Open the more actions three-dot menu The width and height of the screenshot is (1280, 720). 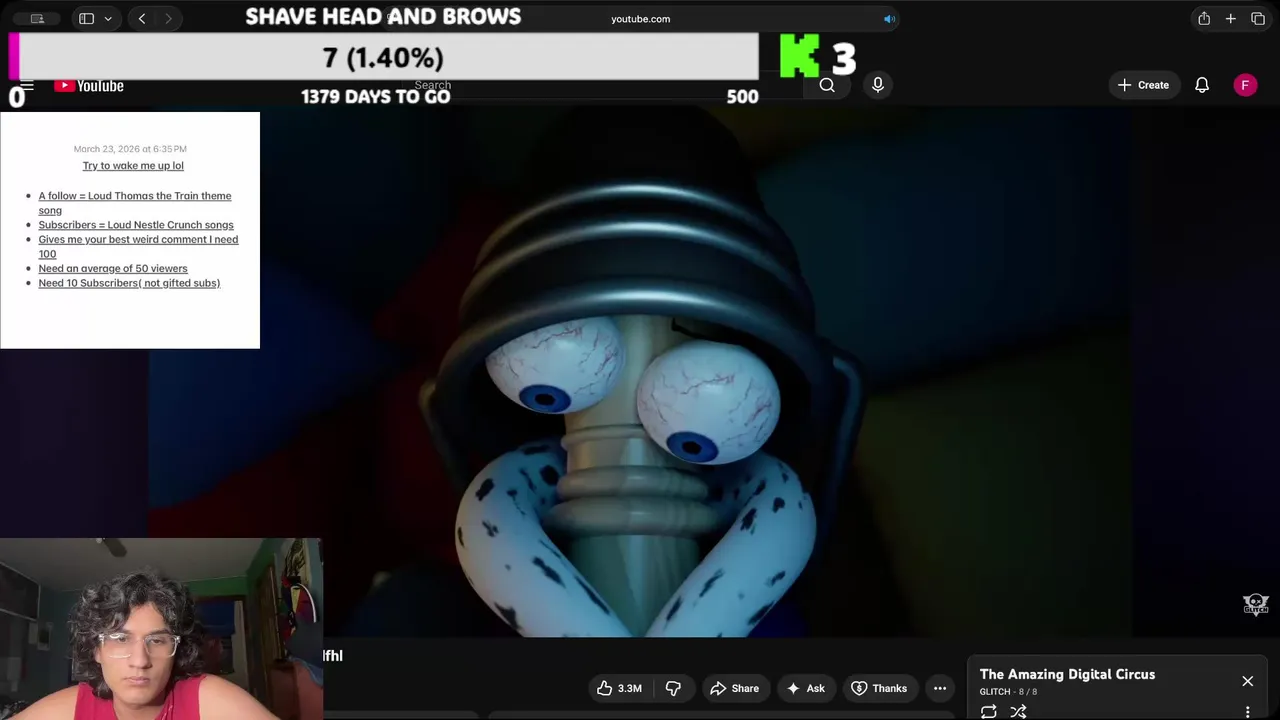tap(940, 688)
